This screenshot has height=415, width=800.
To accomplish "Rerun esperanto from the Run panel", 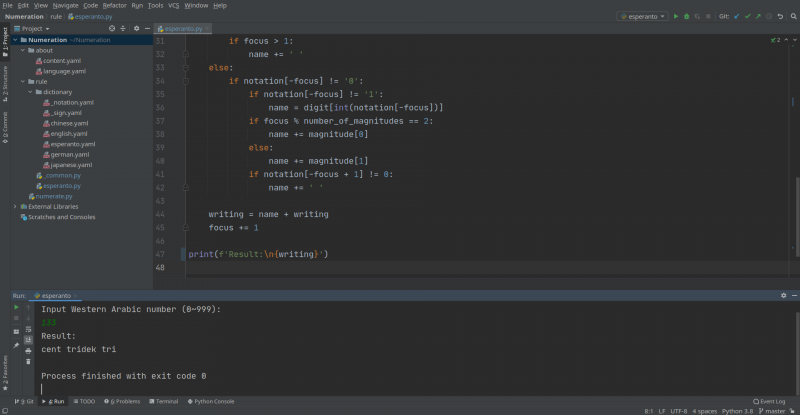I will pyautogui.click(x=16, y=307).
